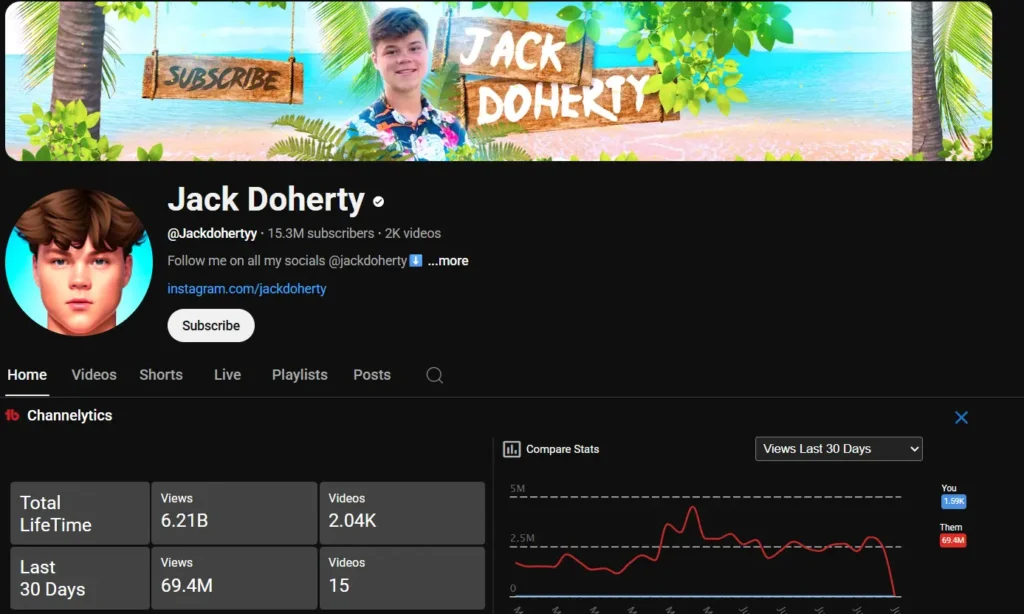Open the Shorts tab
Image resolution: width=1024 pixels, height=614 pixels.
click(161, 375)
